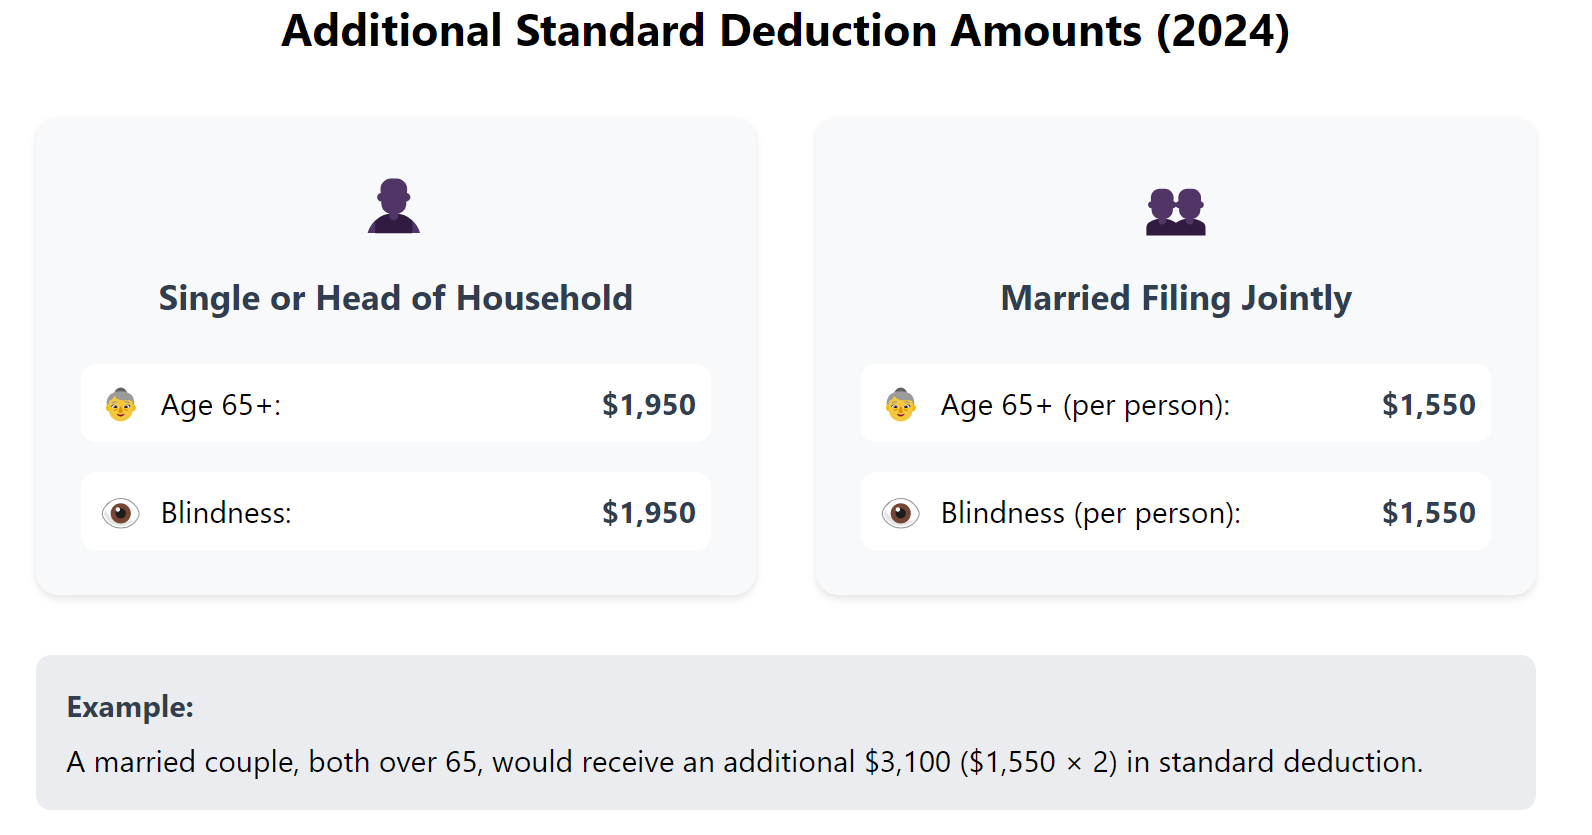Click the 'Additional Standard Deduction Amounts (2024)' title
Viewport: 1592px width, 835px height.
(785, 31)
